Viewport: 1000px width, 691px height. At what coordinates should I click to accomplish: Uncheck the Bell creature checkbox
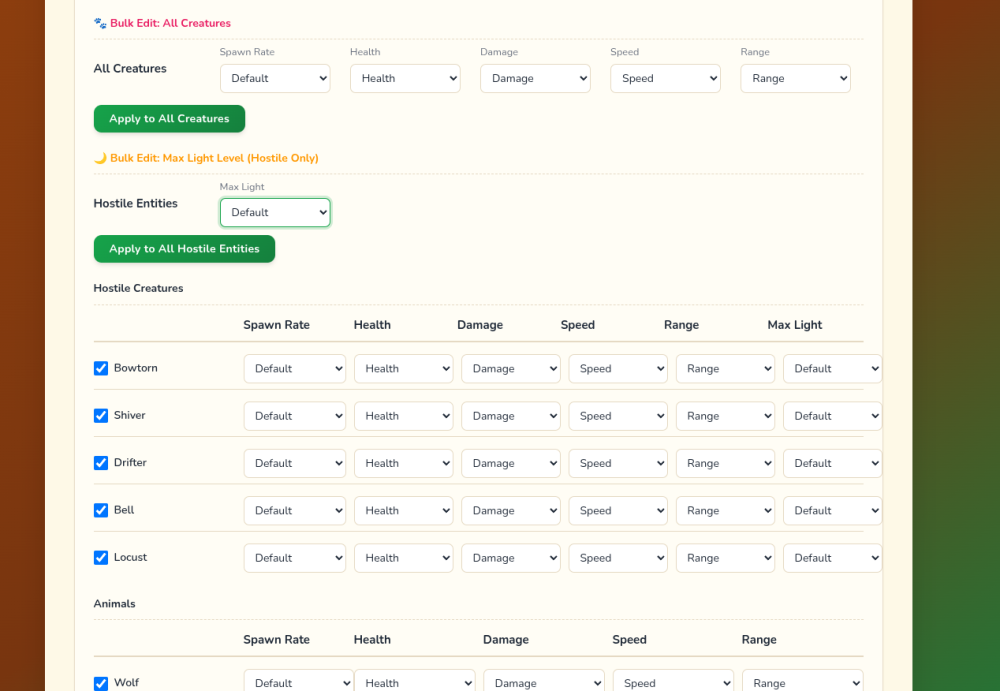(x=101, y=510)
